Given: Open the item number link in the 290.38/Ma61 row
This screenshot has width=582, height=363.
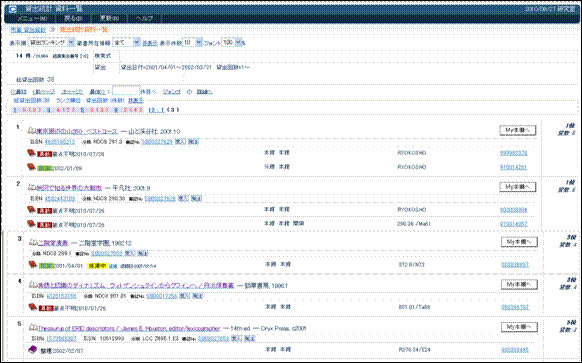Looking at the screenshot, I should [514, 224].
